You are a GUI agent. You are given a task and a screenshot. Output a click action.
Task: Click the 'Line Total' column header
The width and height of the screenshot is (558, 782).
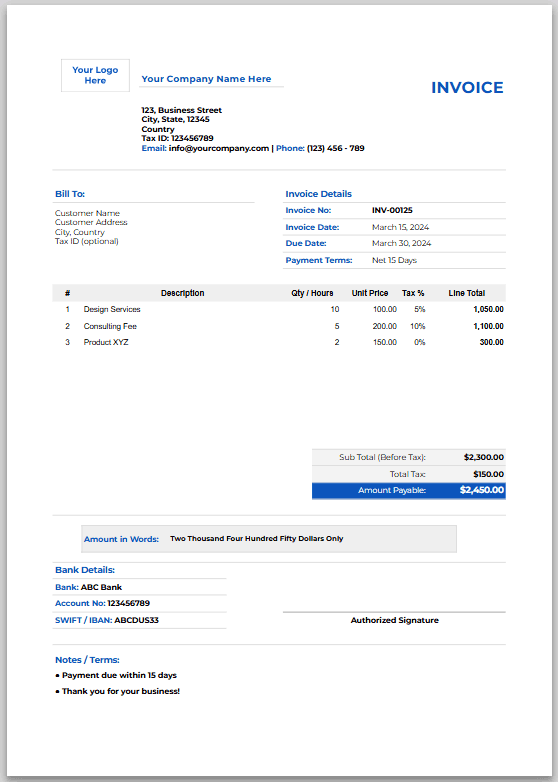point(467,293)
